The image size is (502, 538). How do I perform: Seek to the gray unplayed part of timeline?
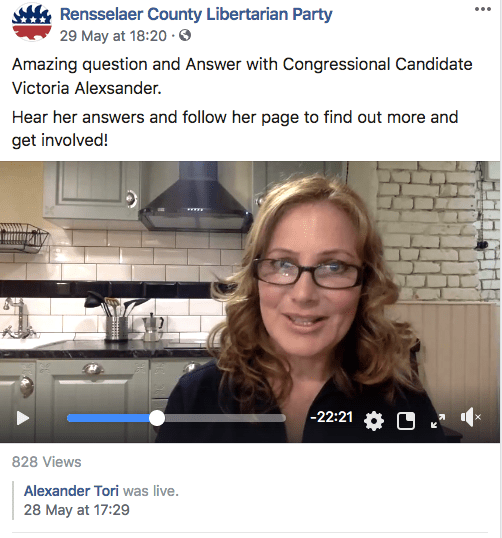pos(225,418)
